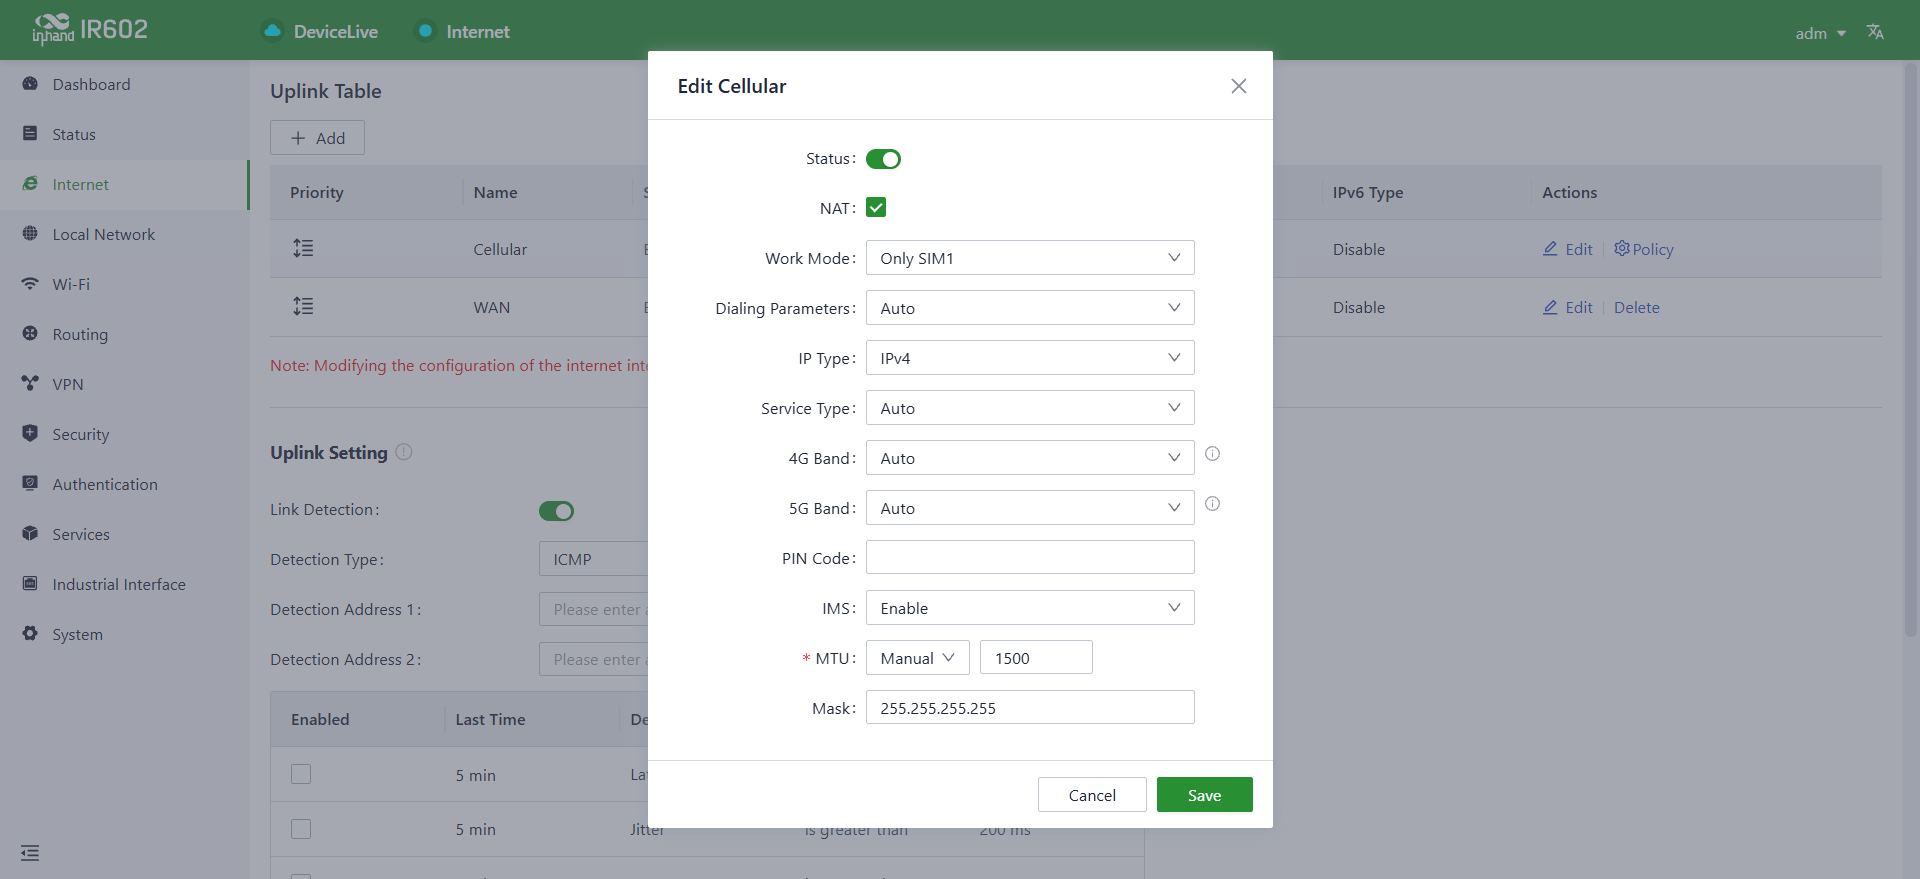Click the Cancel button

coord(1092,795)
